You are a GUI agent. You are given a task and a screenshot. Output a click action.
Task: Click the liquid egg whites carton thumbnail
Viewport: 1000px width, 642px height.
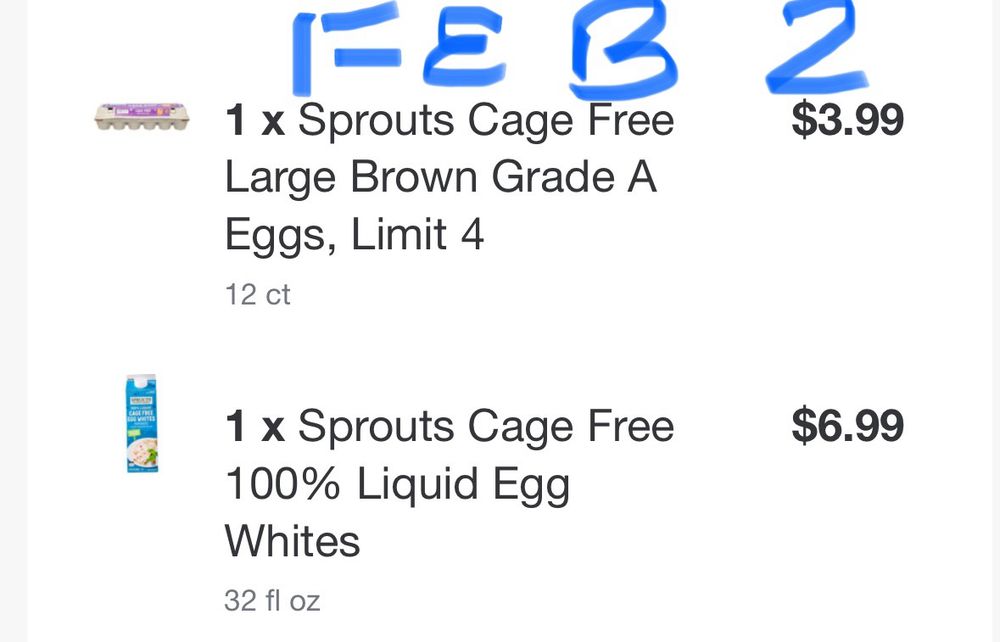tap(141, 423)
